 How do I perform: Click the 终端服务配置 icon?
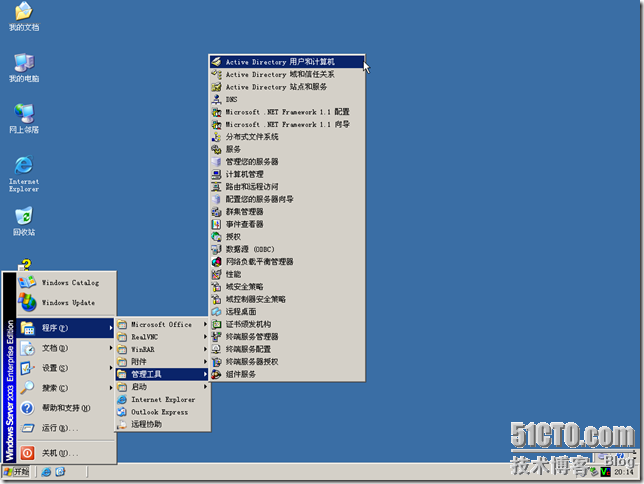[216, 349]
